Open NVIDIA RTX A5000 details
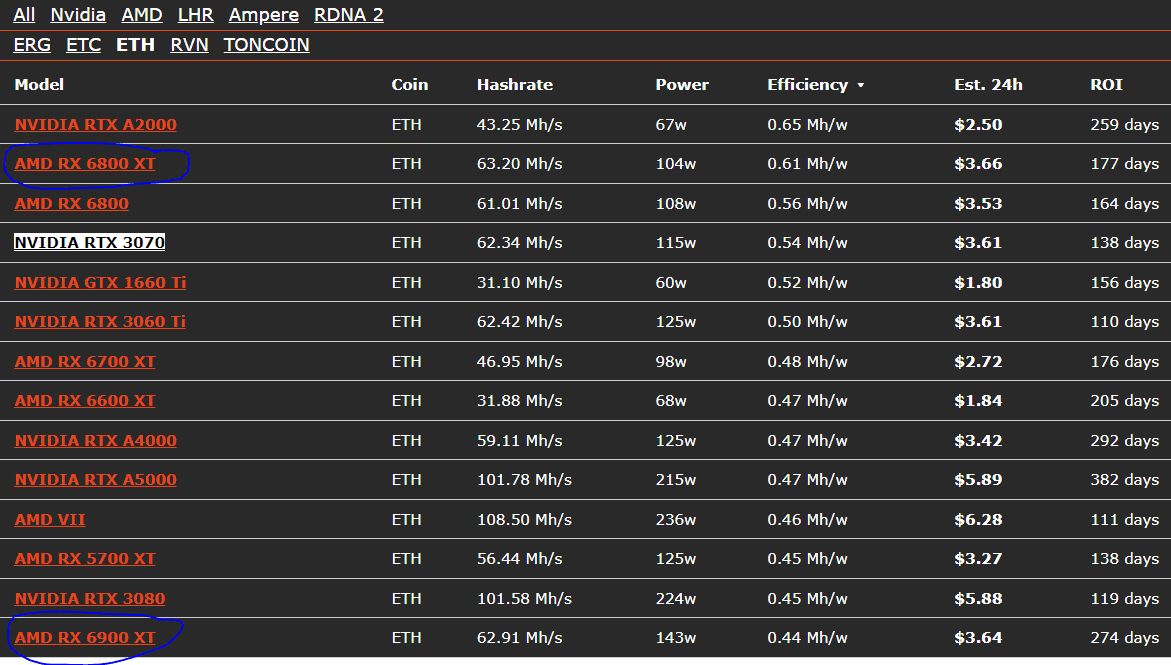Viewport: 1171px width, 665px height. click(95, 480)
